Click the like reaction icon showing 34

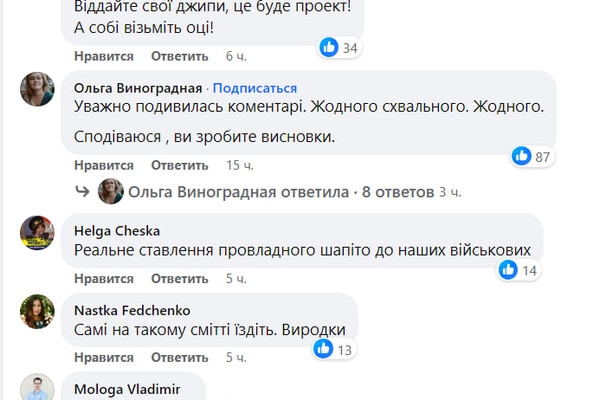click(326, 46)
